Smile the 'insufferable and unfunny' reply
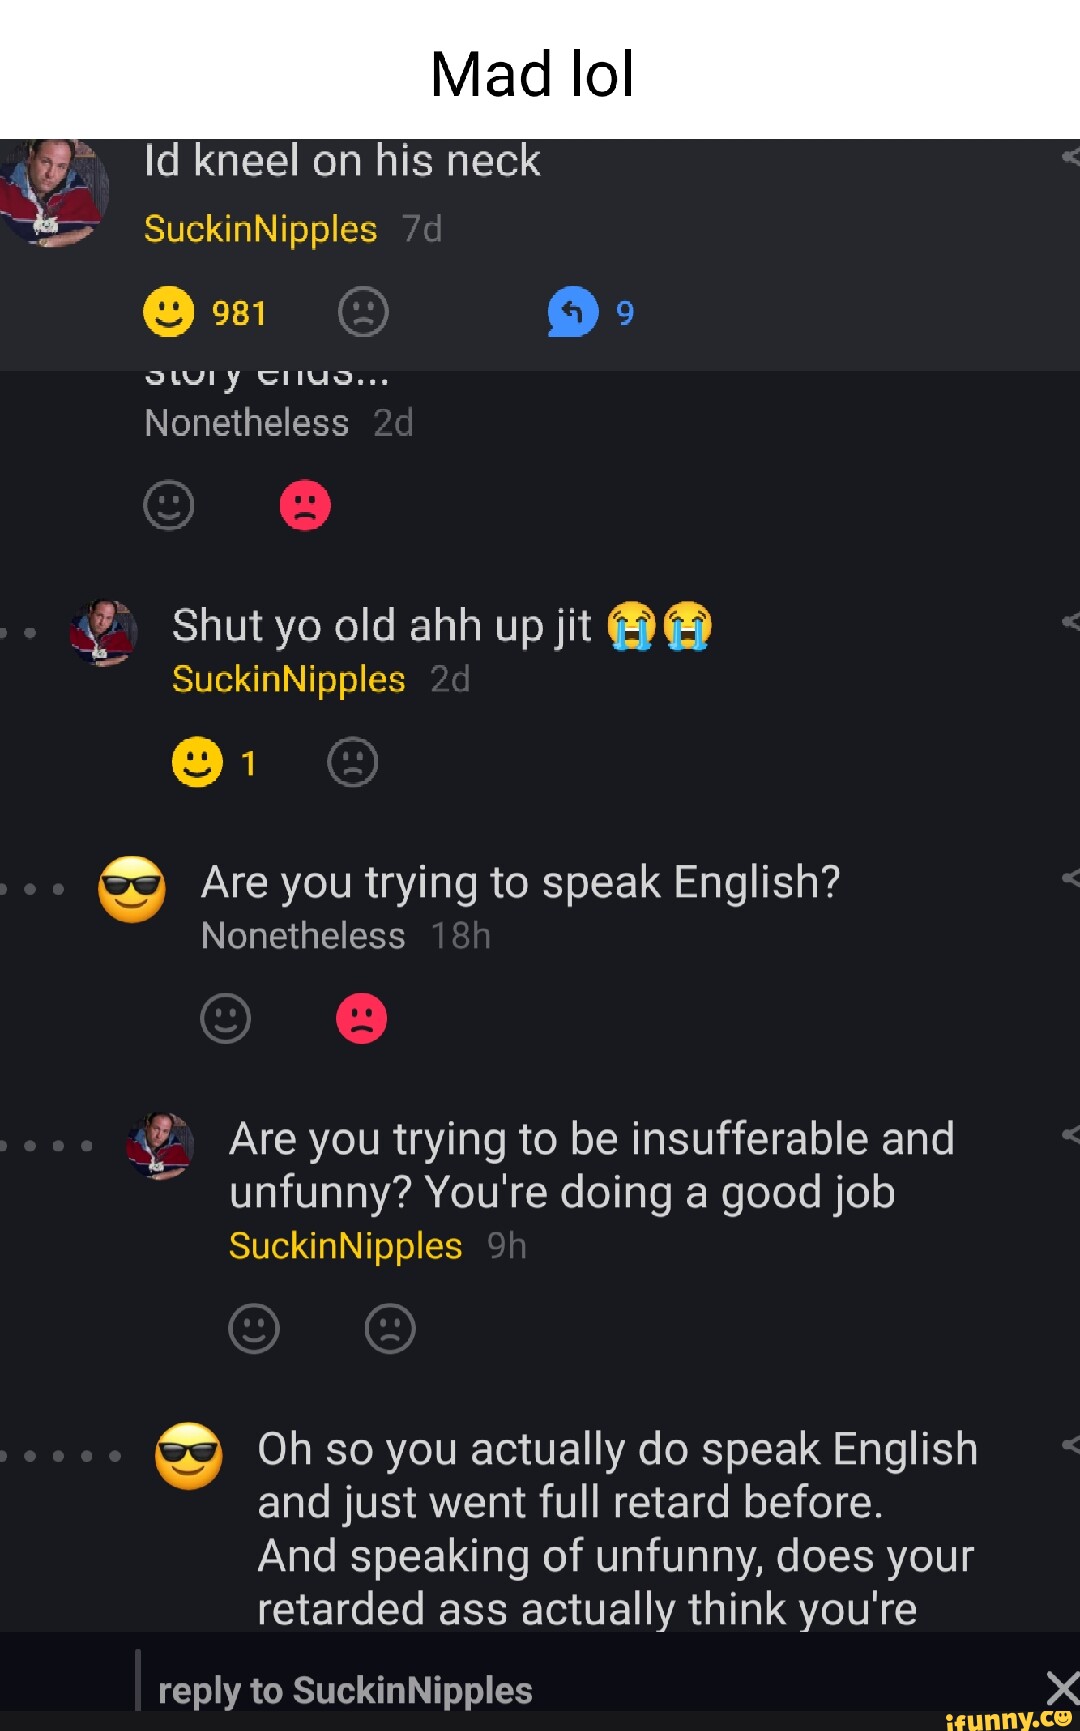This screenshot has width=1080, height=1731. [254, 1329]
